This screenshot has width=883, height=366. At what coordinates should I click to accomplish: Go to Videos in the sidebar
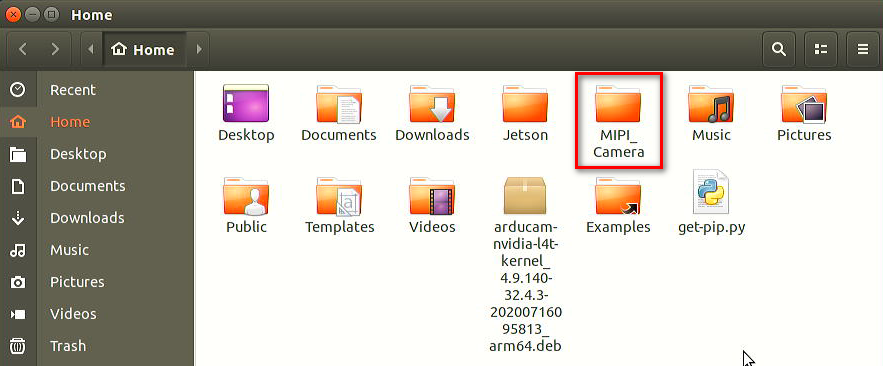[x=97, y=314]
